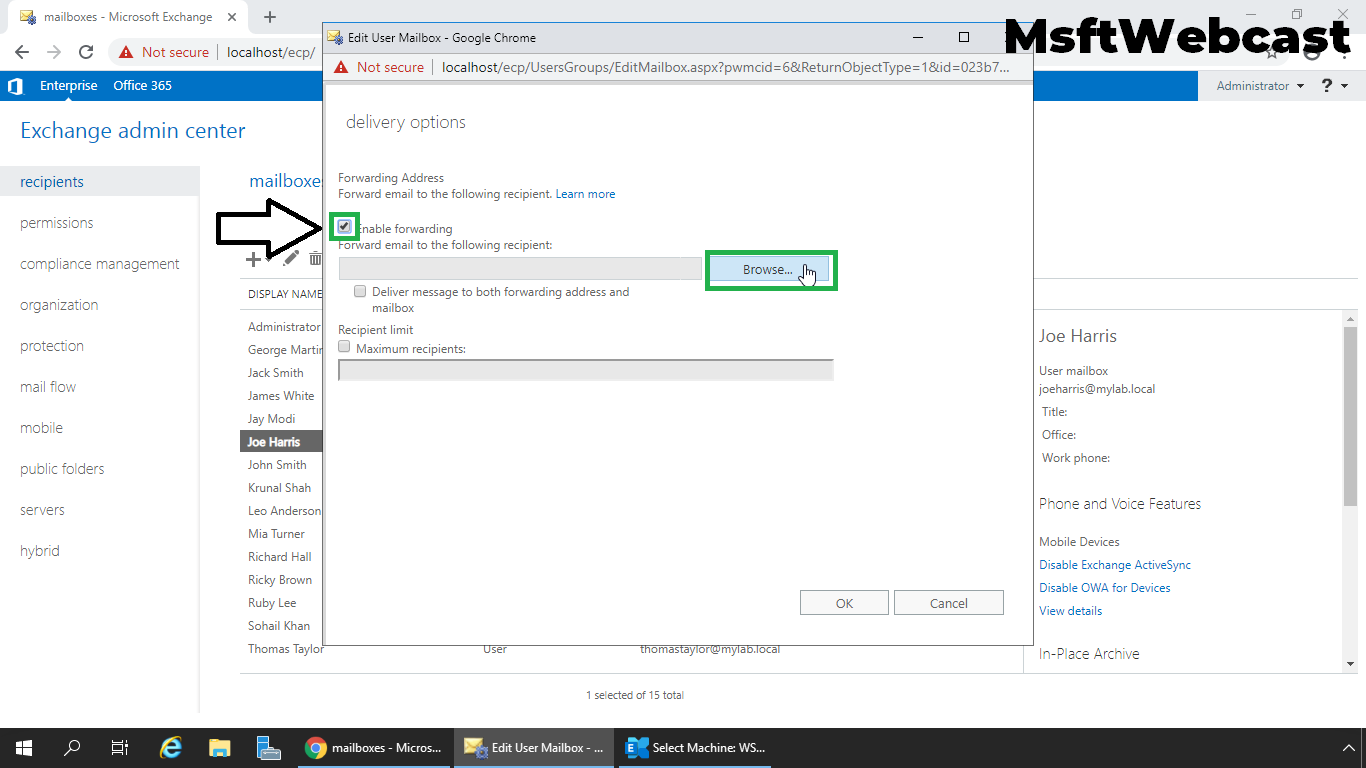Switch to the mailboxes Chrome taskbar item
The height and width of the screenshot is (768, 1366).
(x=375, y=748)
